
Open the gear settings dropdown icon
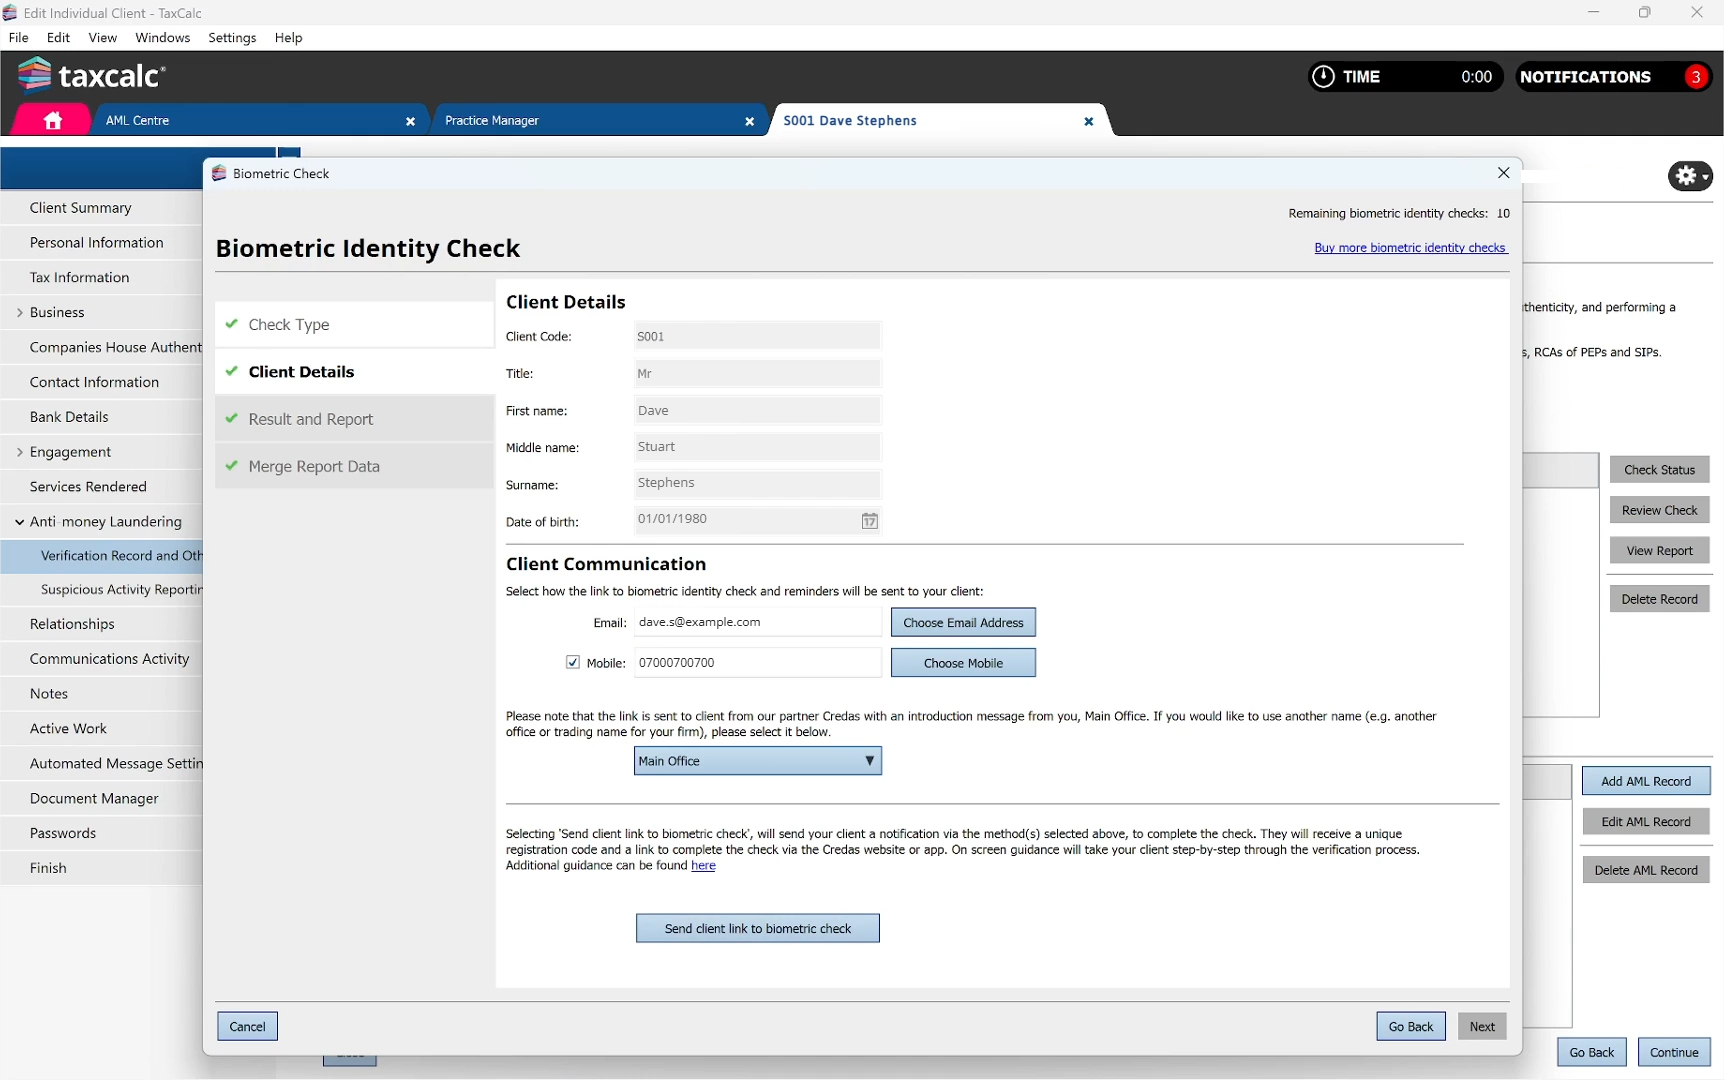click(1690, 176)
